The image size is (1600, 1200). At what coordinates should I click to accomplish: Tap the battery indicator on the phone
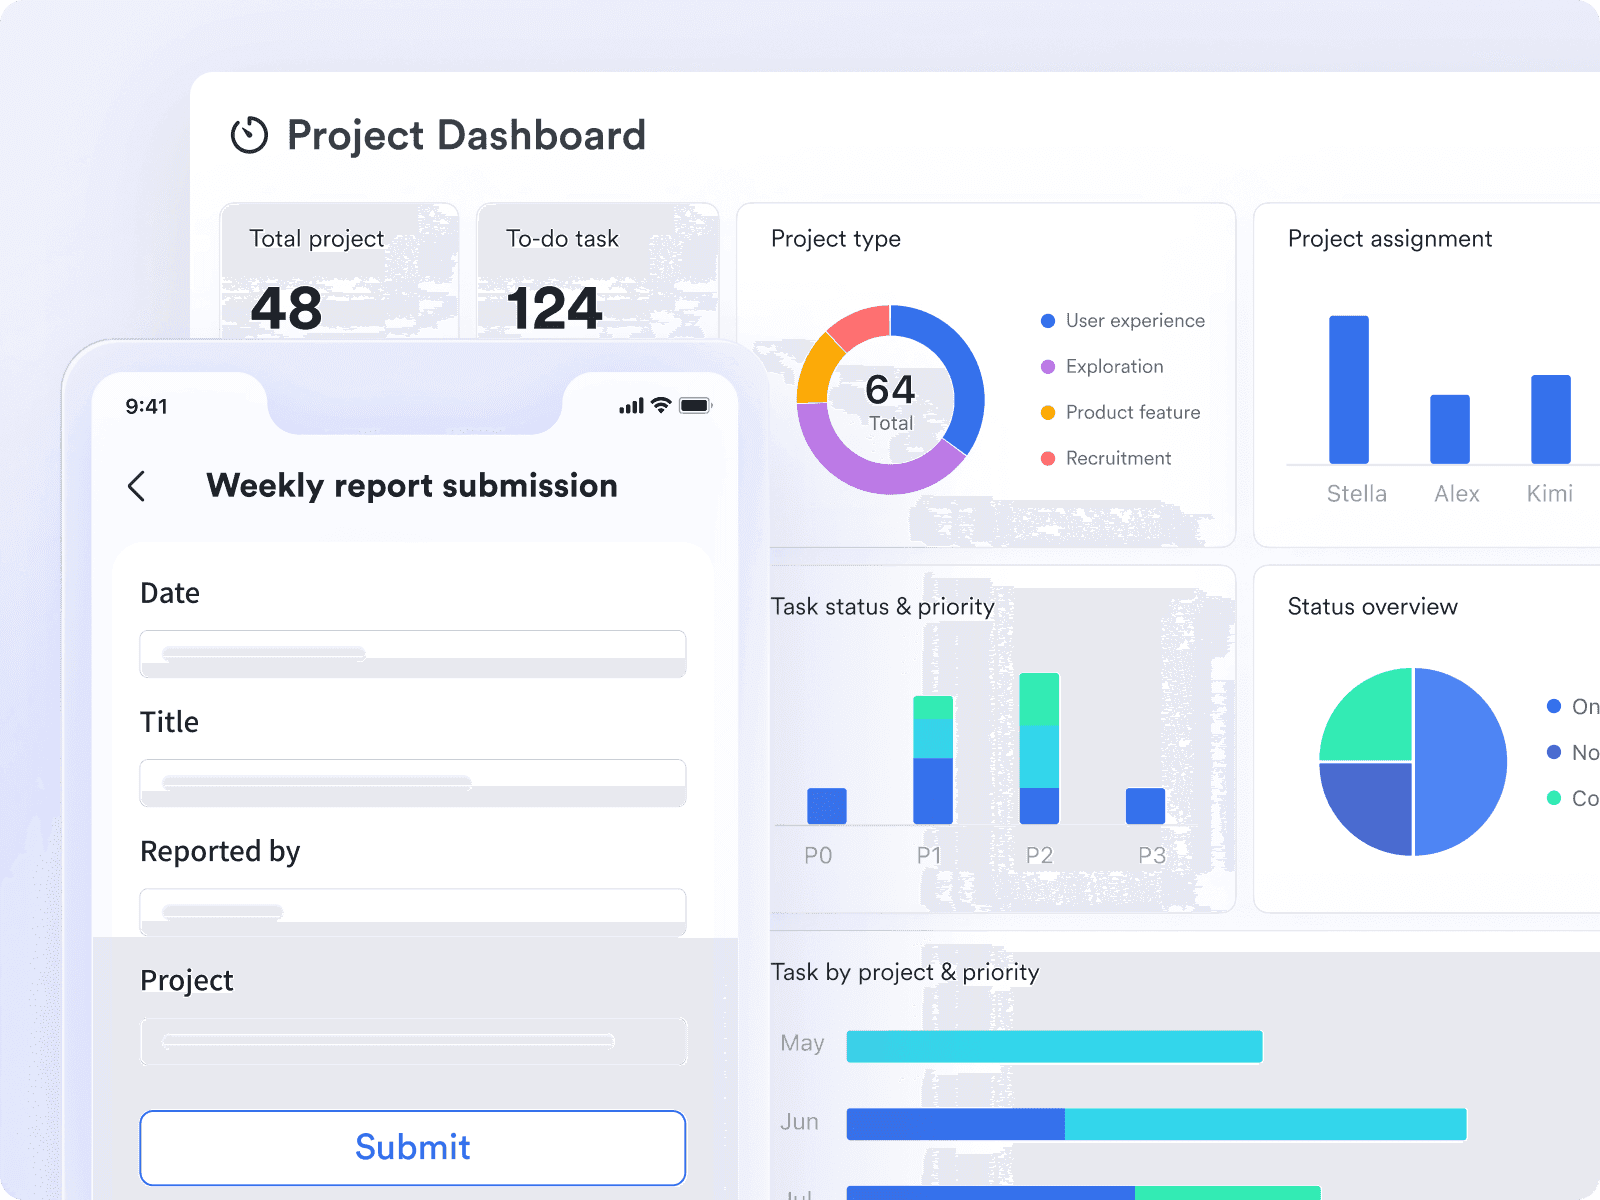695,405
